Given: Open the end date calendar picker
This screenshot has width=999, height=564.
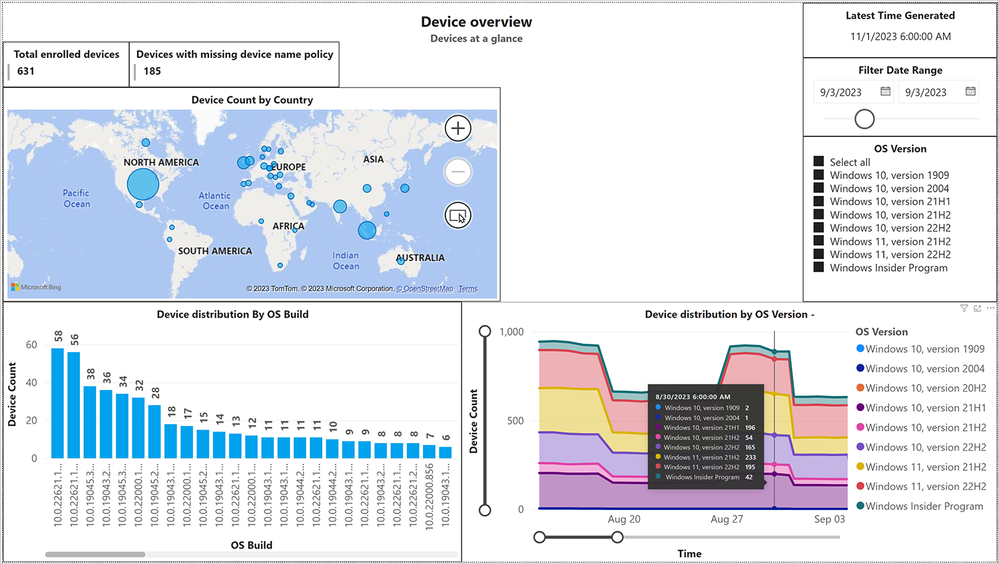Looking at the screenshot, I should pos(970,92).
